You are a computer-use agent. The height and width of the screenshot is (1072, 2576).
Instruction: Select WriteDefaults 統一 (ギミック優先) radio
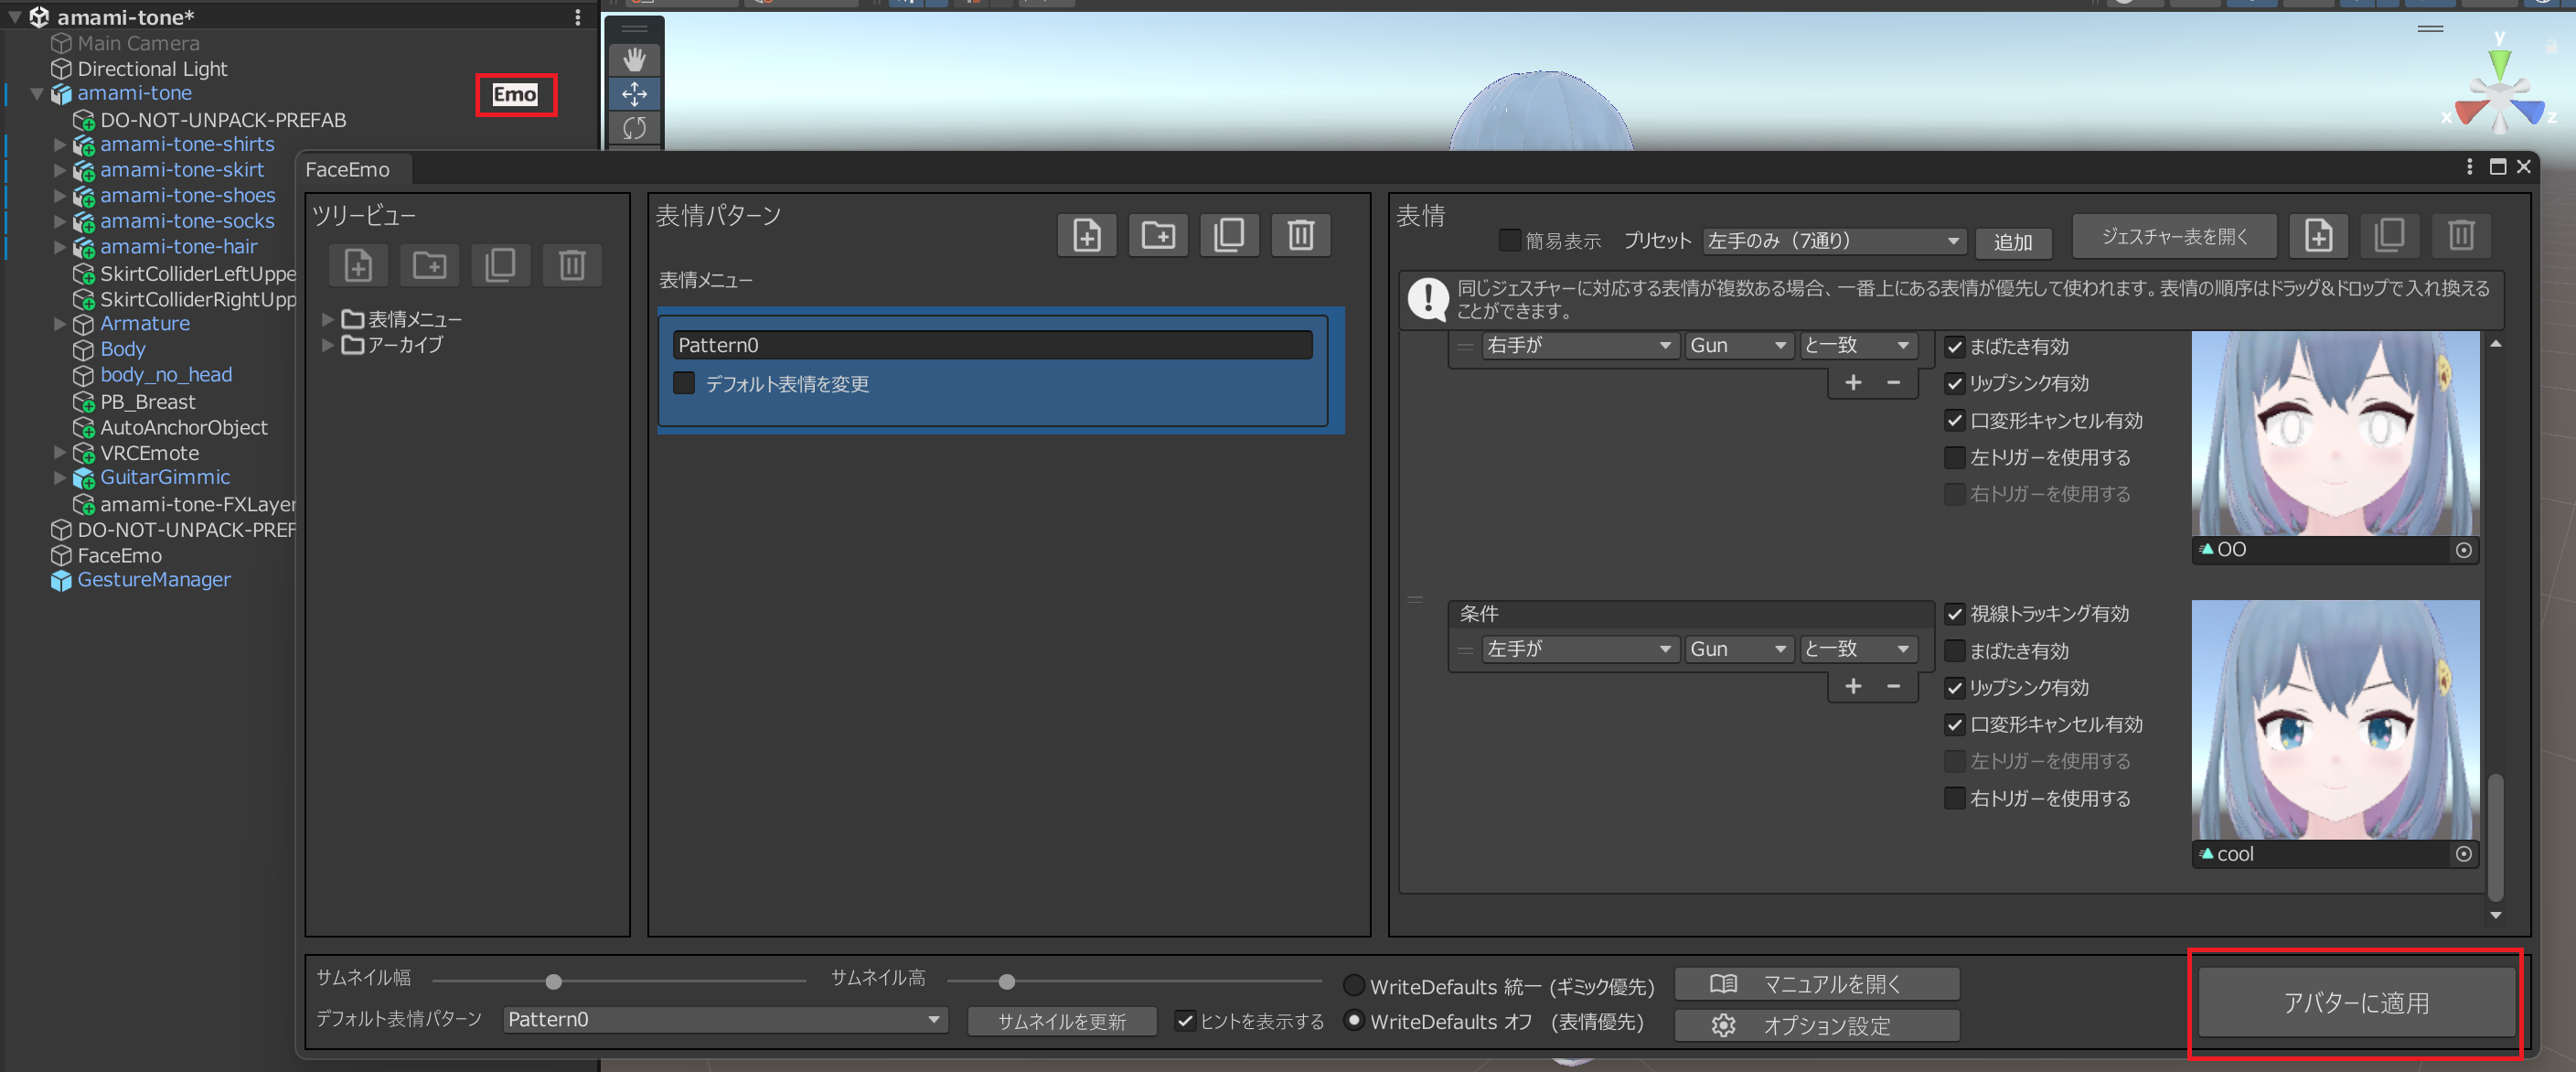pyautogui.click(x=1353, y=986)
